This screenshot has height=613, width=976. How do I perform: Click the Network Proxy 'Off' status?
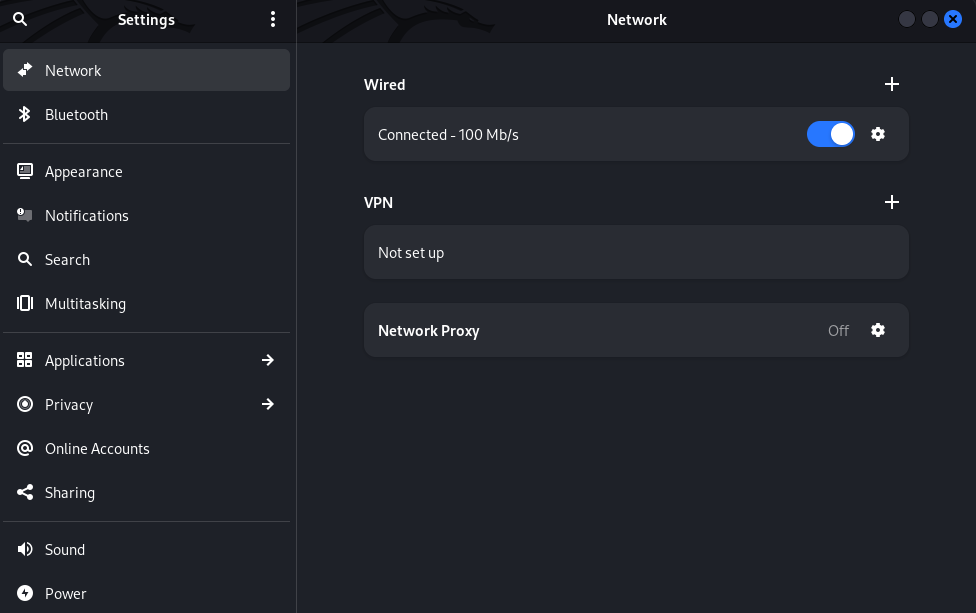point(838,330)
